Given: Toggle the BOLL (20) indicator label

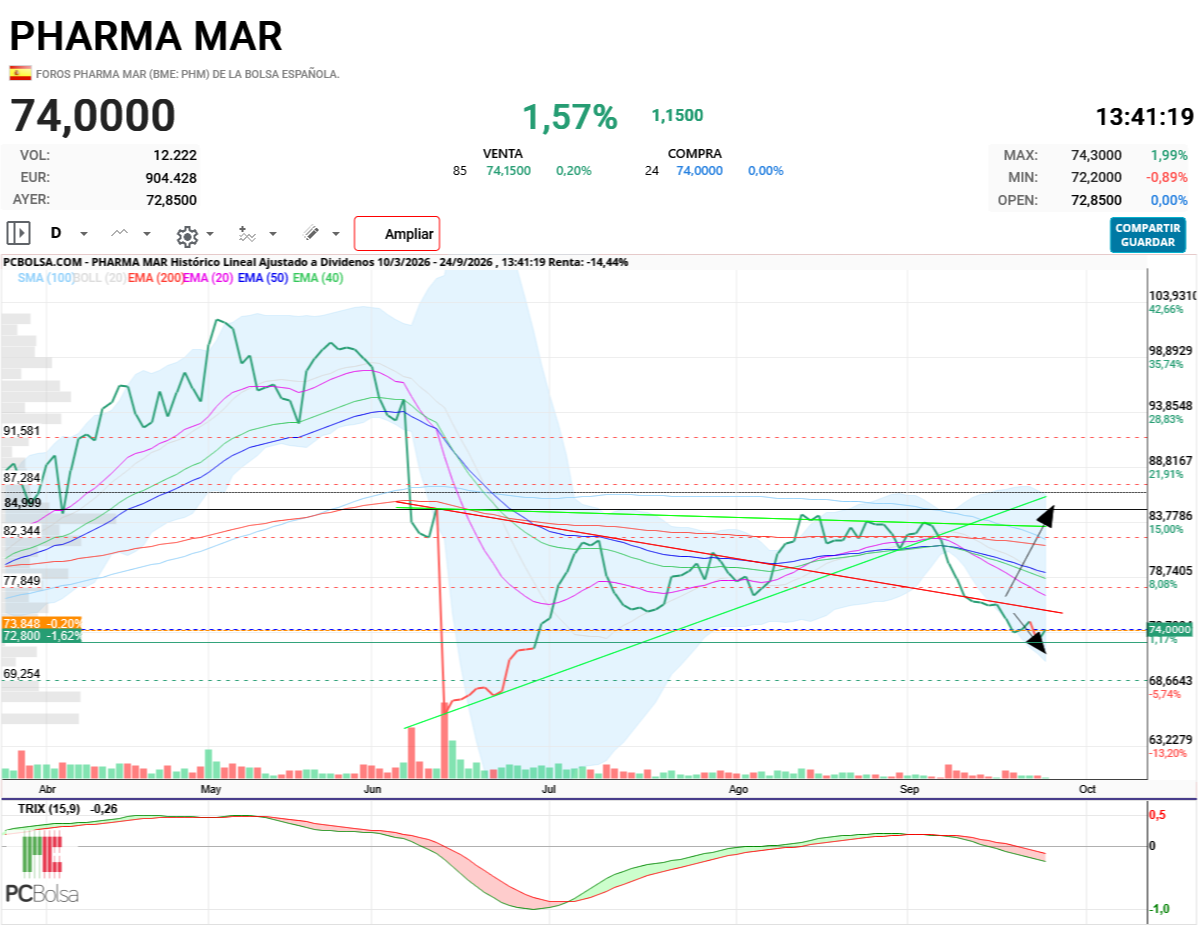Looking at the screenshot, I should [x=101, y=278].
